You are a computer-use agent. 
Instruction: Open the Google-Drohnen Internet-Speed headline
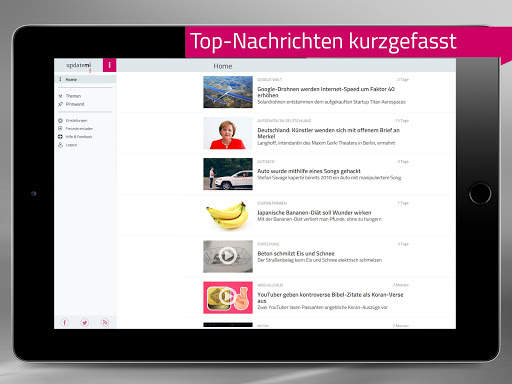[x=326, y=92]
